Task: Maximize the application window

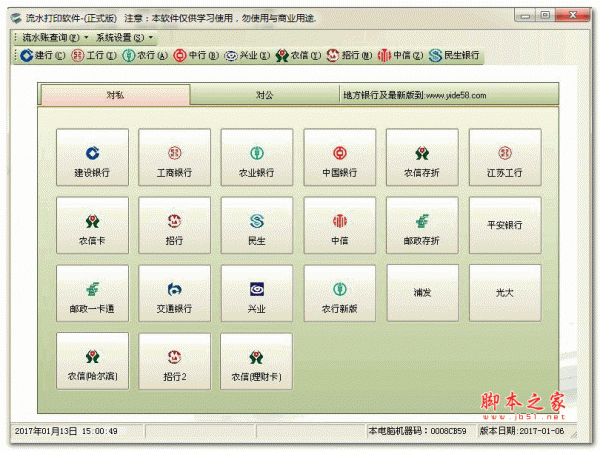Action: 545,15
